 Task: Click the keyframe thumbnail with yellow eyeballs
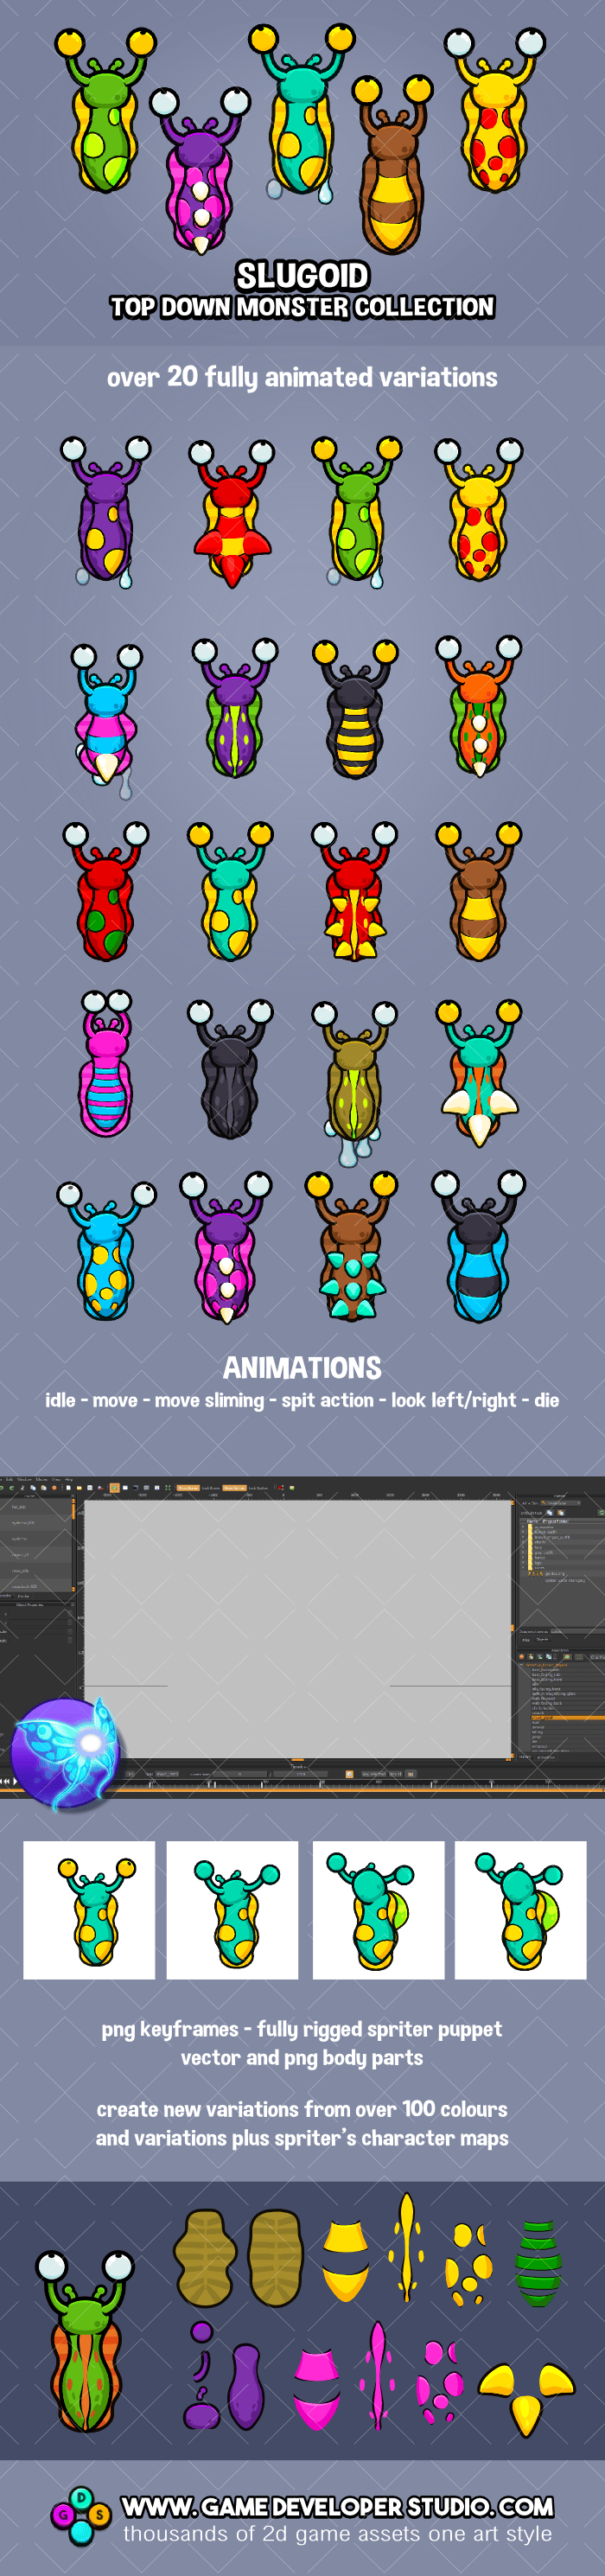pos(89,1910)
